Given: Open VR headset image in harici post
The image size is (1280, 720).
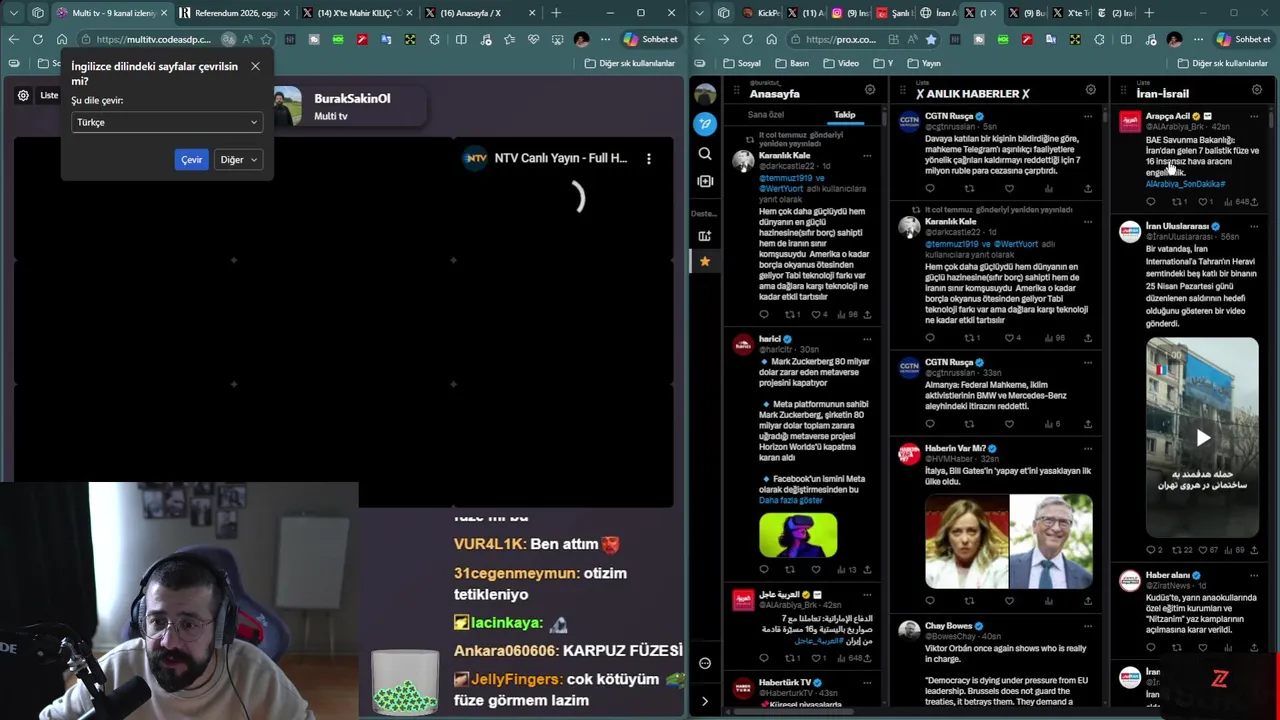Looking at the screenshot, I should point(798,534).
